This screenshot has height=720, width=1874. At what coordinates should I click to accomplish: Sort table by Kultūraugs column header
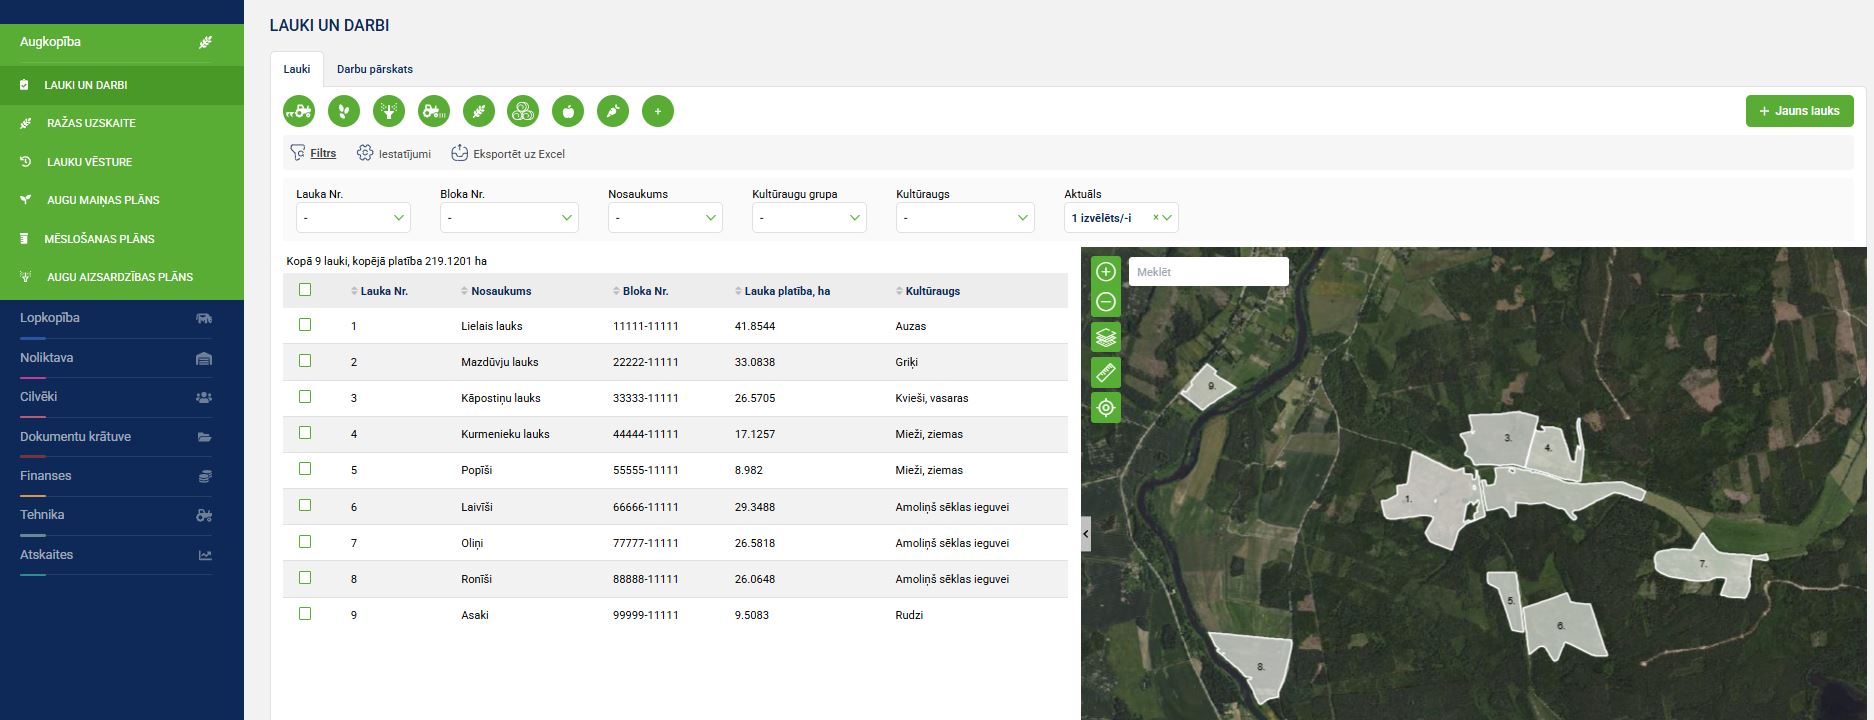pyautogui.click(x=927, y=291)
